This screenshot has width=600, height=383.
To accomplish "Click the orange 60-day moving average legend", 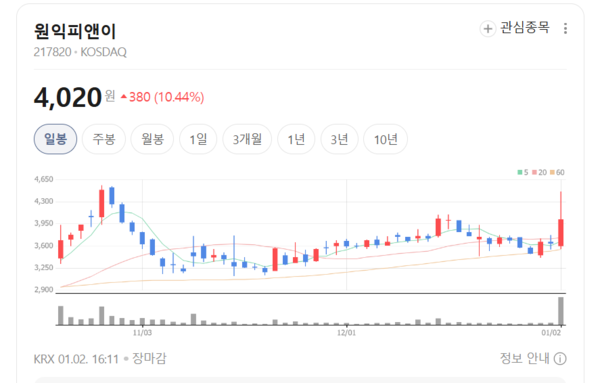I will click(x=557, y=172).
